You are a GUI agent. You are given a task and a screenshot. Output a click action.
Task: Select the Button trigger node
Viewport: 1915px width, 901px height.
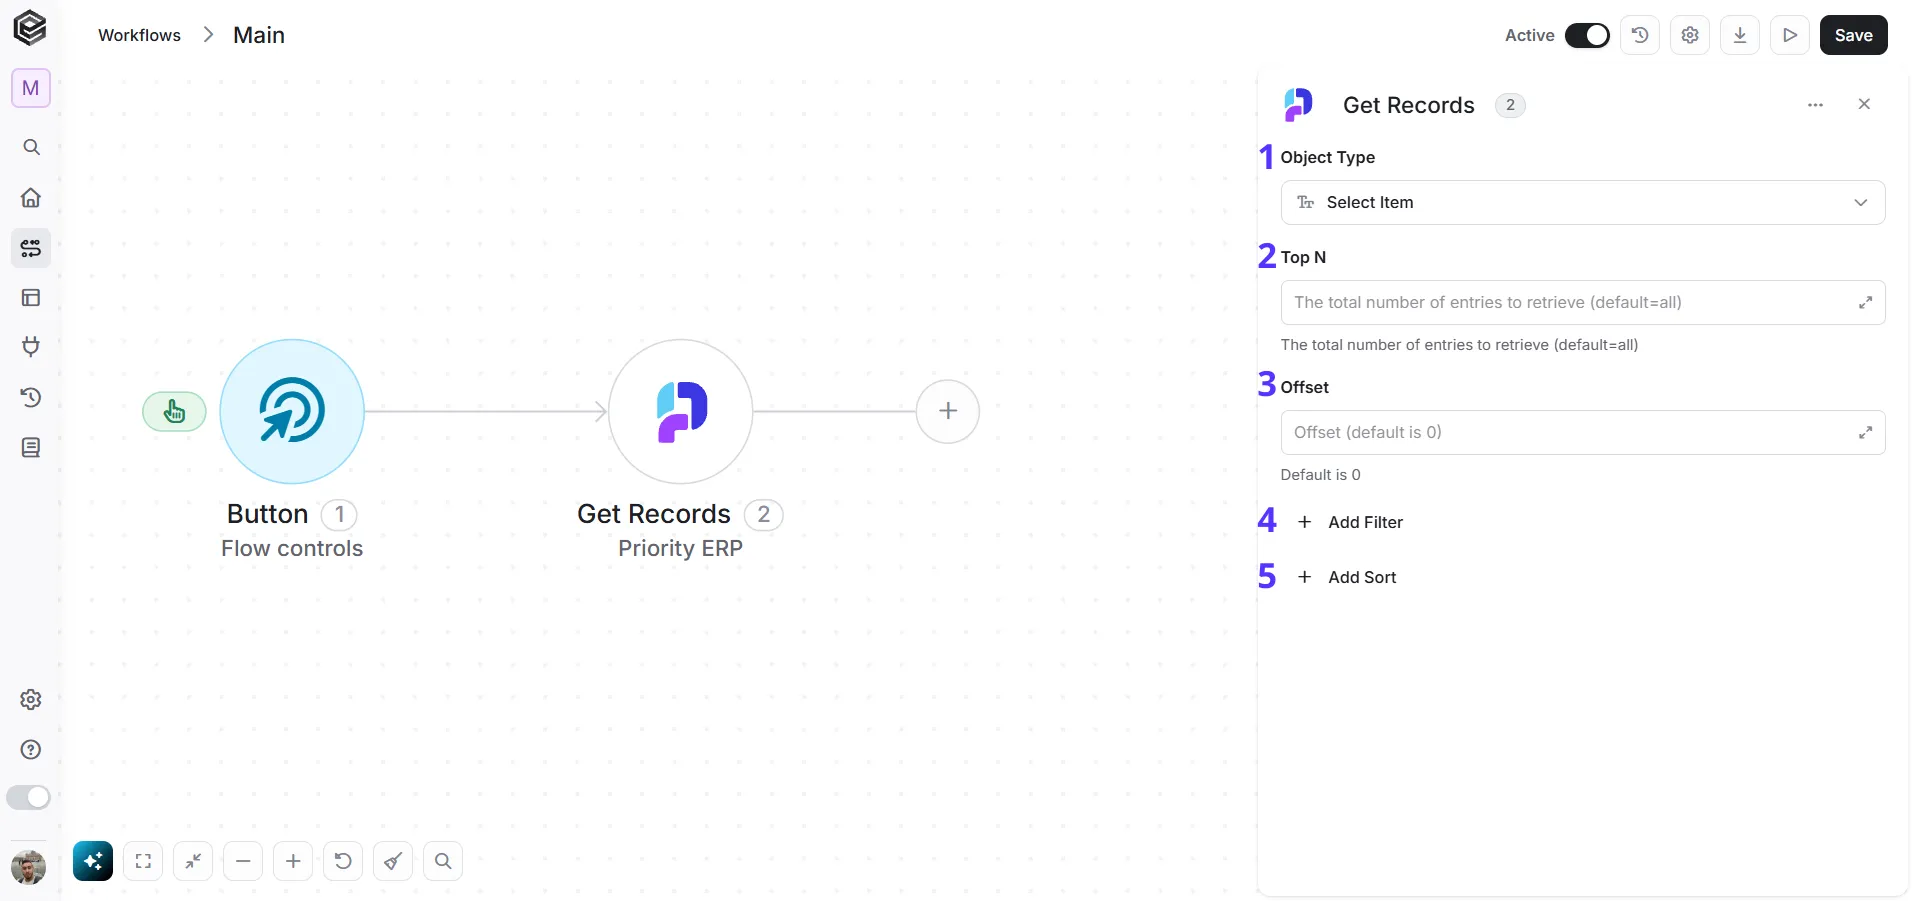[x=292, y=411]
